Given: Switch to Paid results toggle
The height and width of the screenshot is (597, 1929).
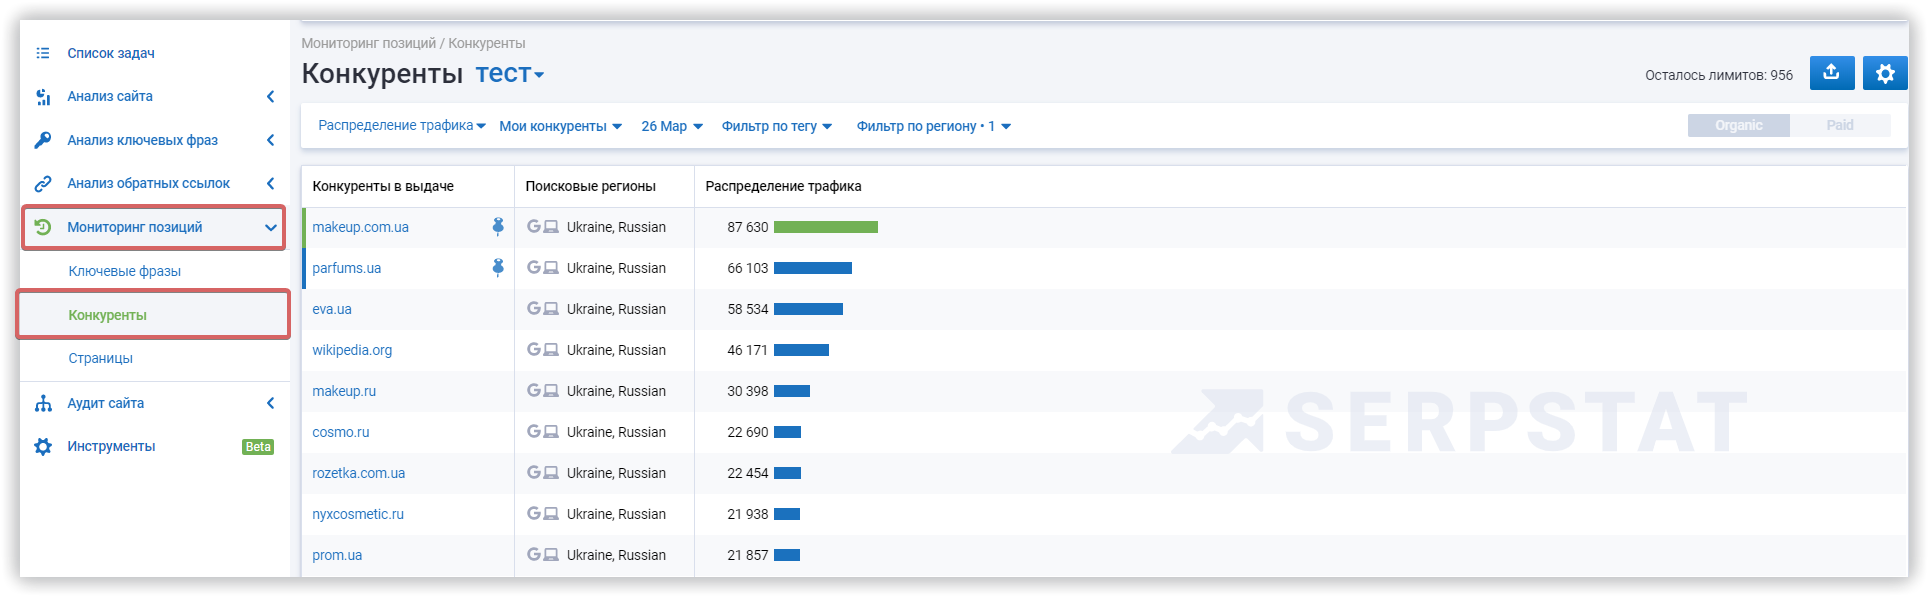Looking at the screenshot, I should coord(1840,125).
